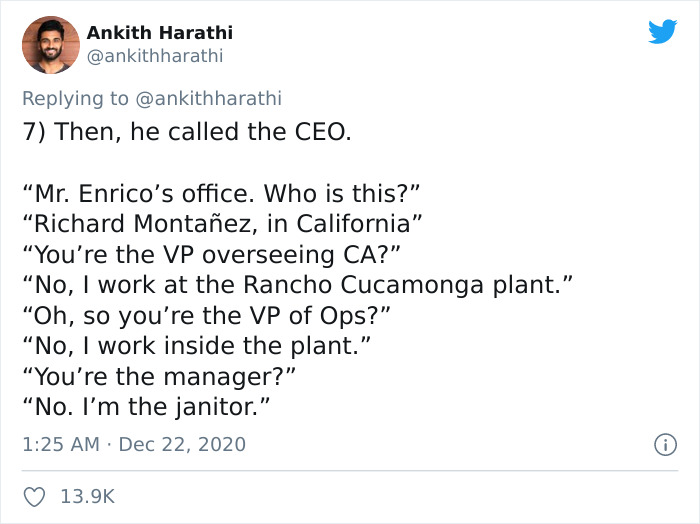Click the @ankithharathi handle under the name
The image size is (700, 524).
(x=154, y=56)
